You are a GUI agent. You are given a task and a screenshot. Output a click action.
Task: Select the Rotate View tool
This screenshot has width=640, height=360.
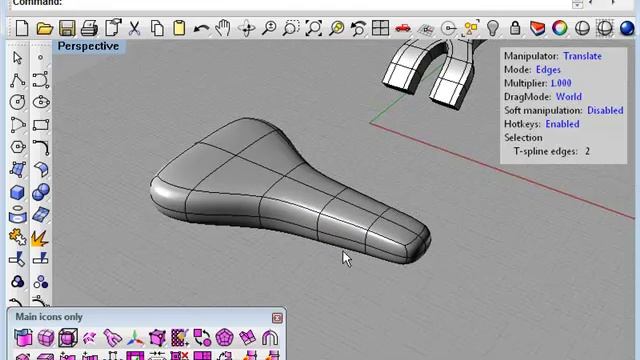pyautogui.click(x=247, y=29)
